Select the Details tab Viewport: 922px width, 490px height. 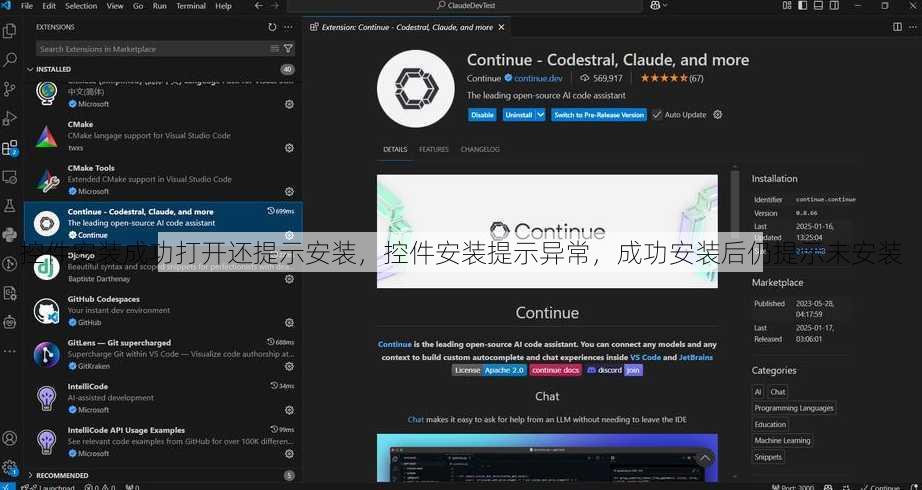coord(395,149)
